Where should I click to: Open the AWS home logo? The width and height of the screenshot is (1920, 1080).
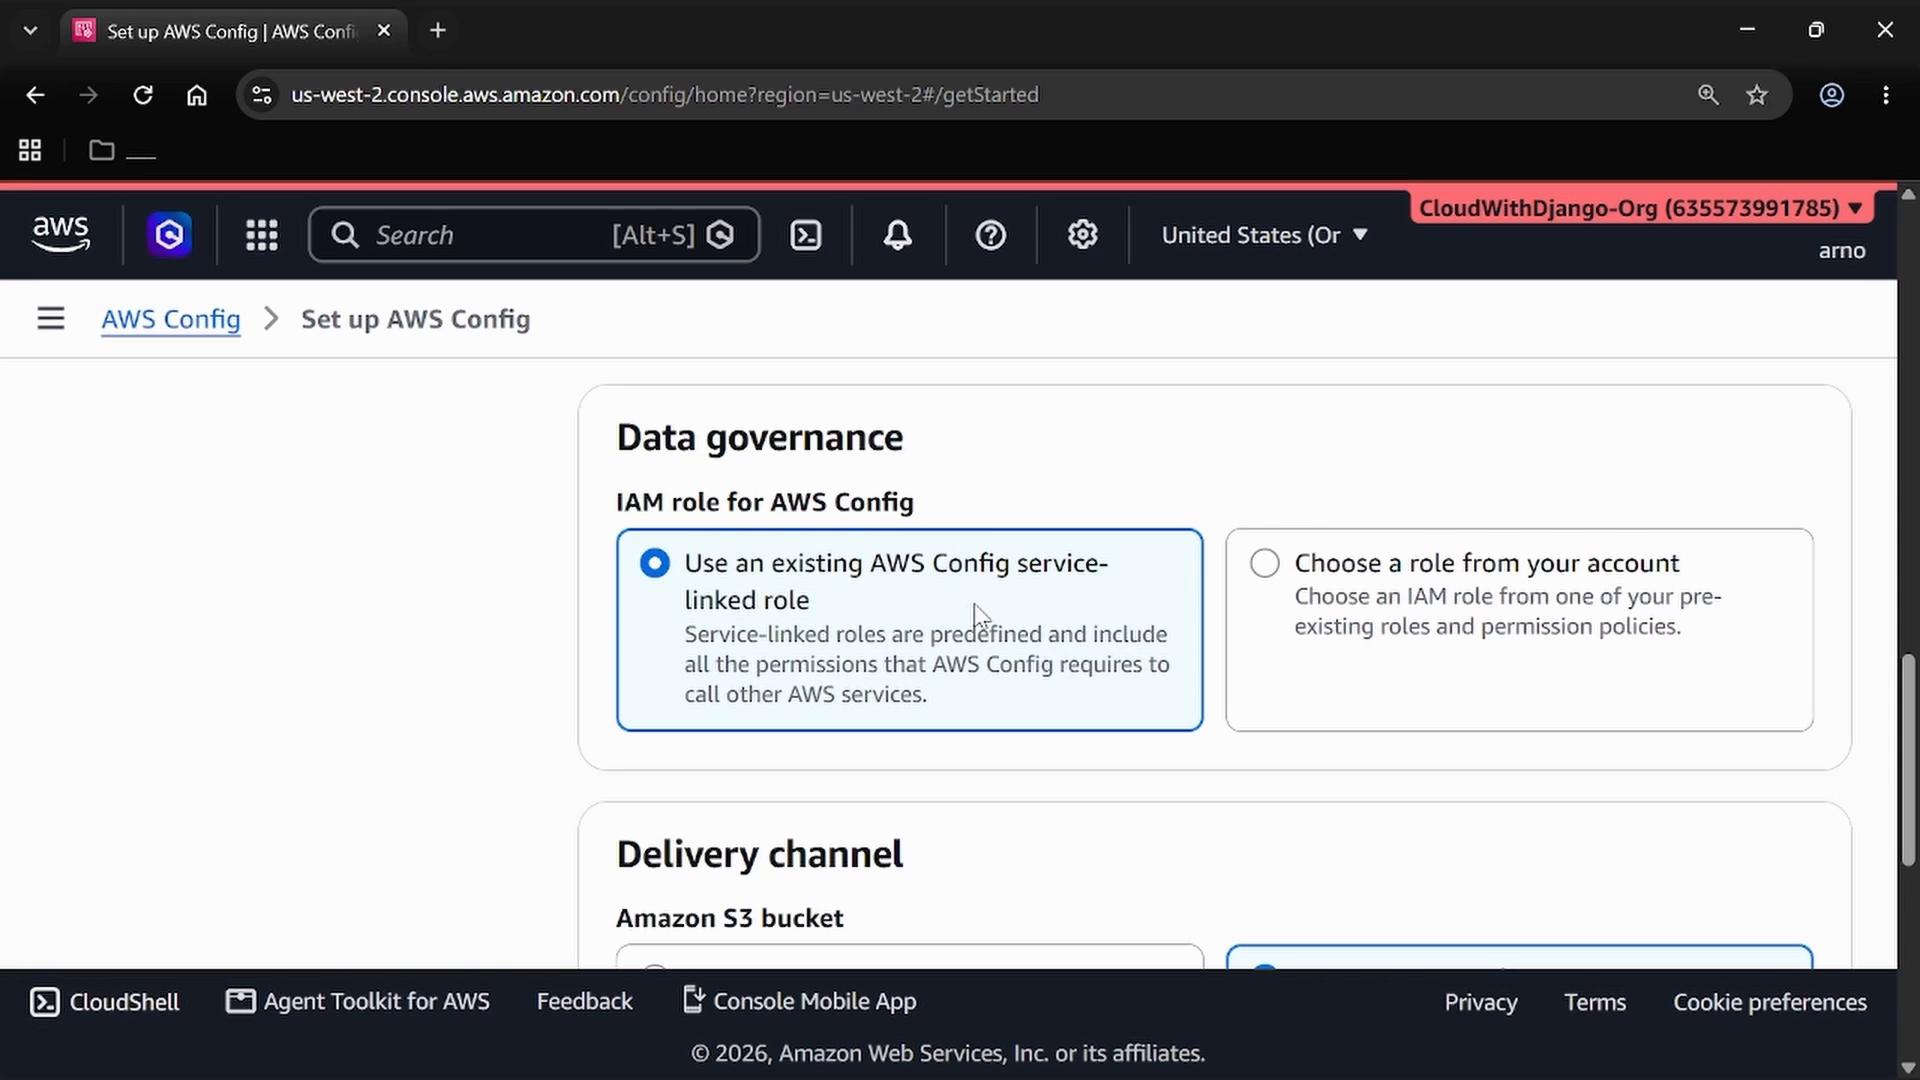61,235
